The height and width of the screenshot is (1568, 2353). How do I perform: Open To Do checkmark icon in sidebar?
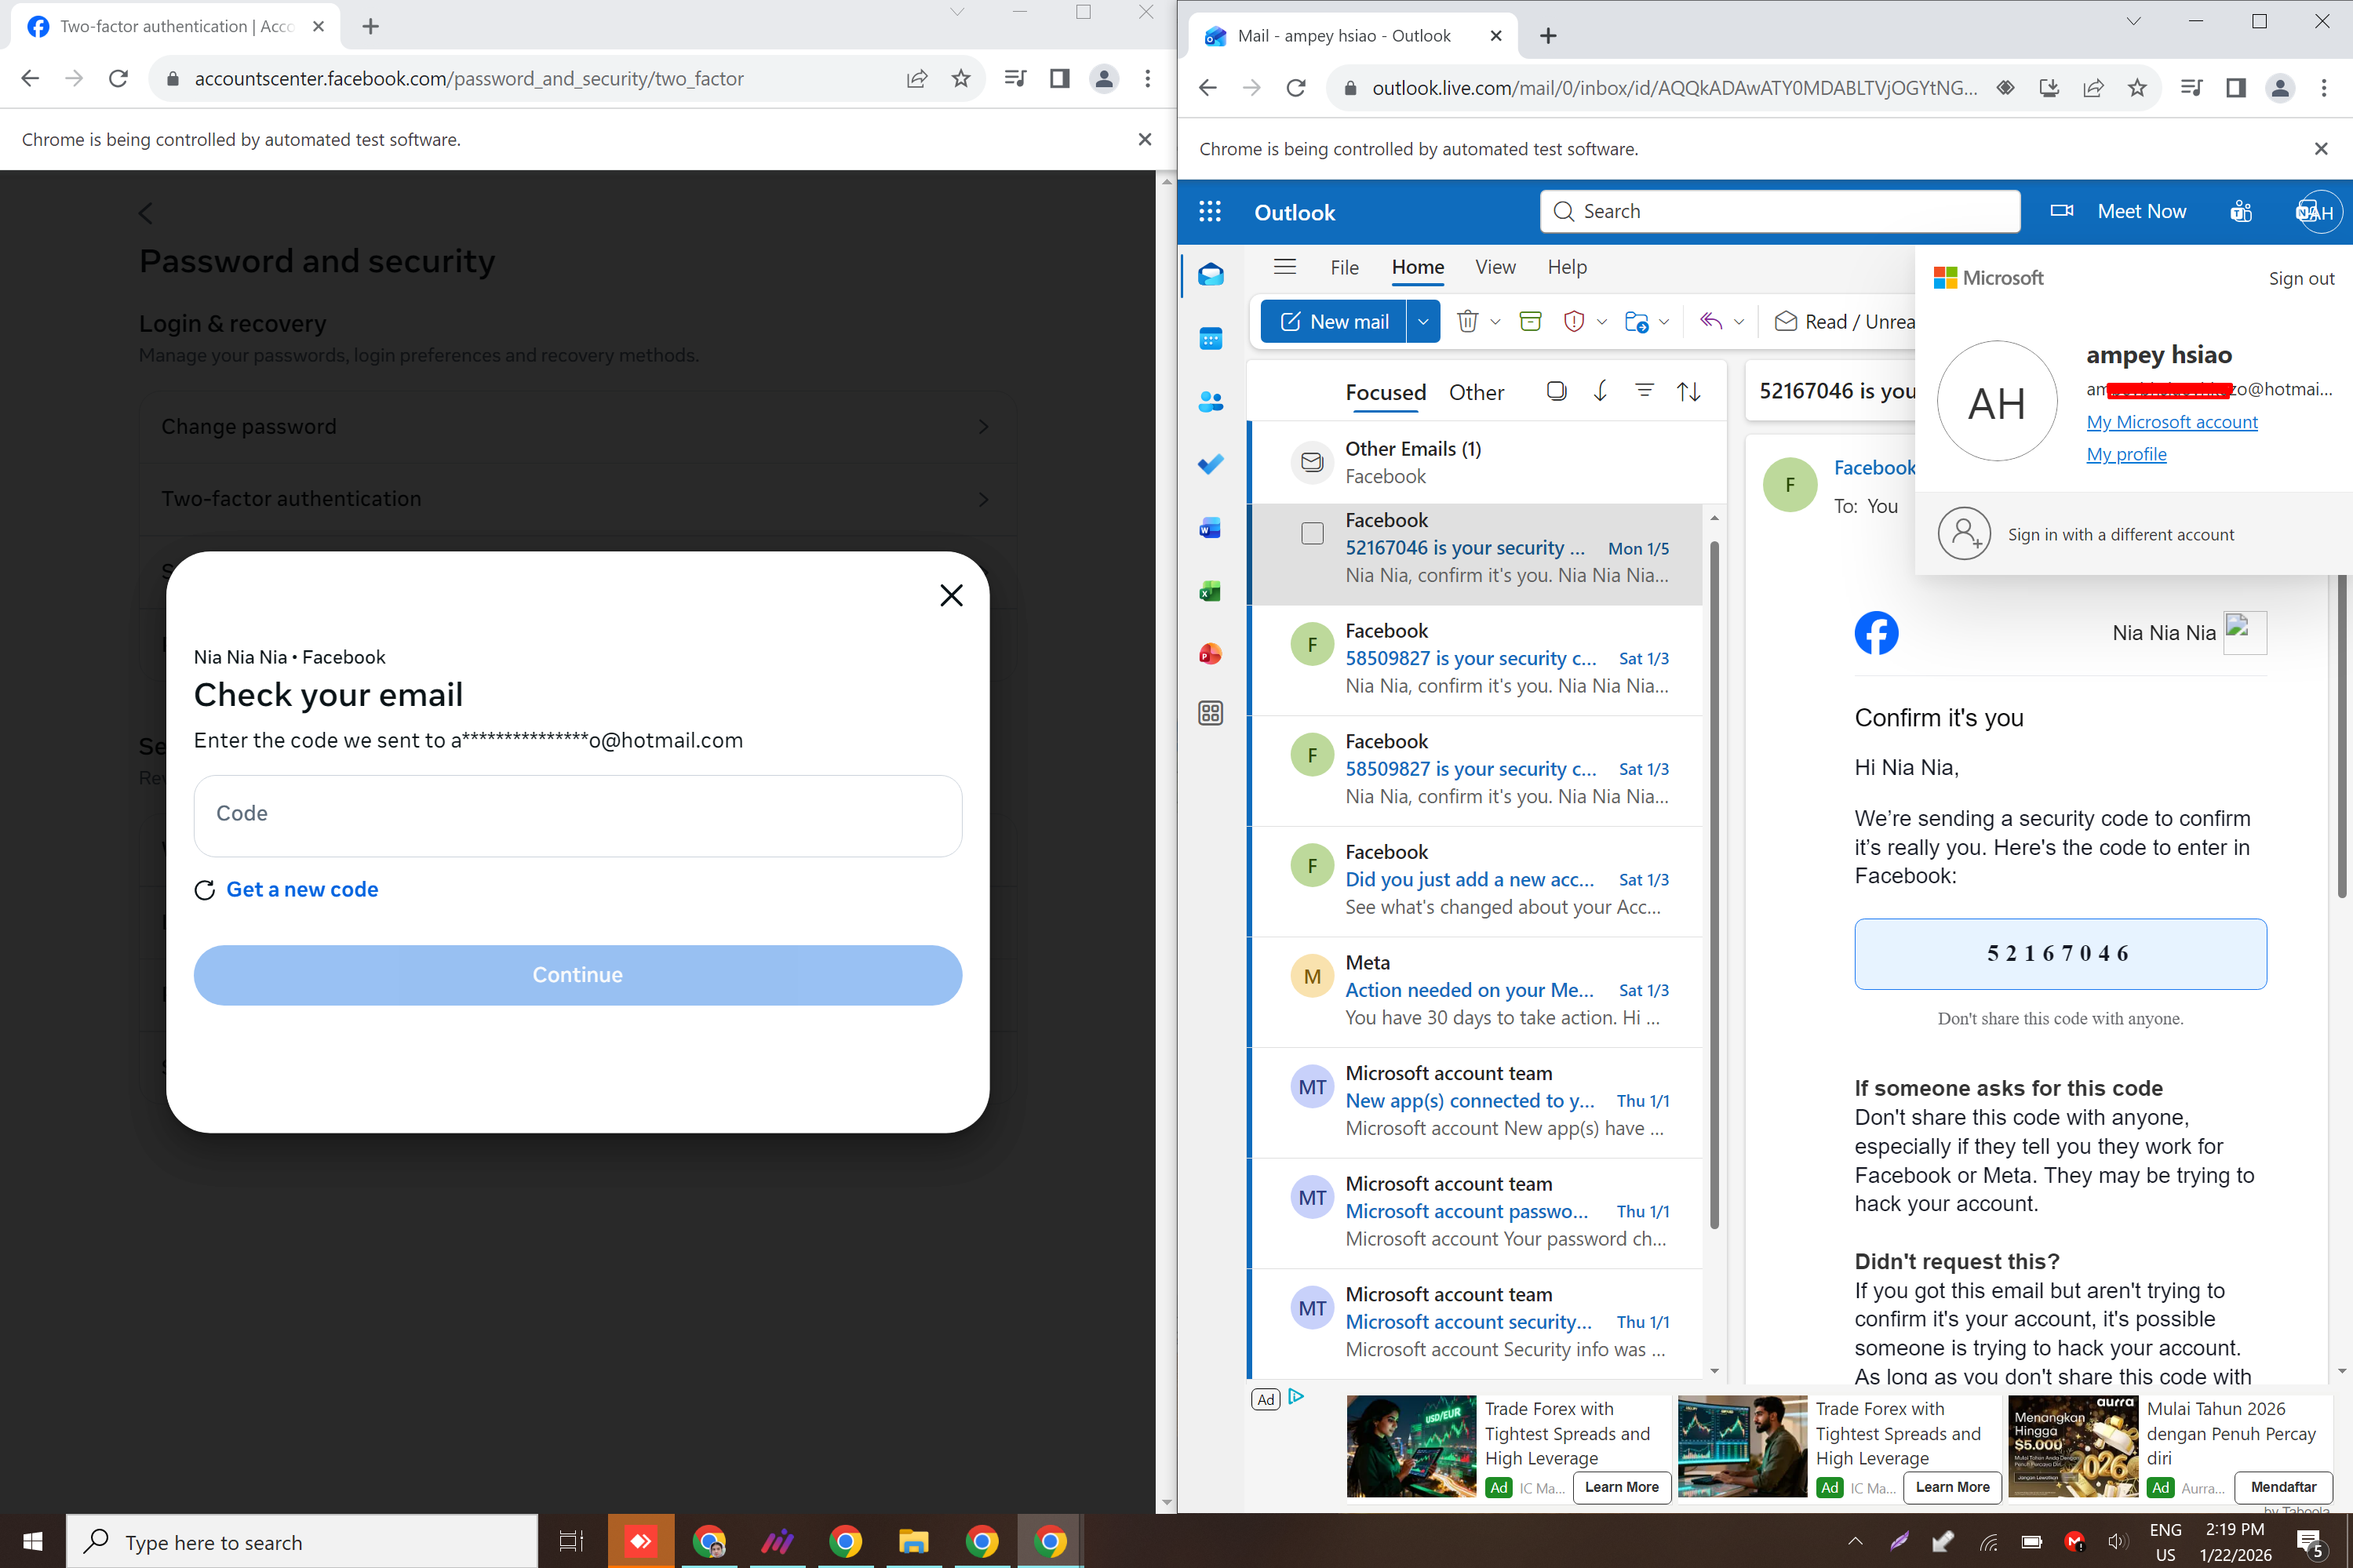click(x=1210, y=465)
